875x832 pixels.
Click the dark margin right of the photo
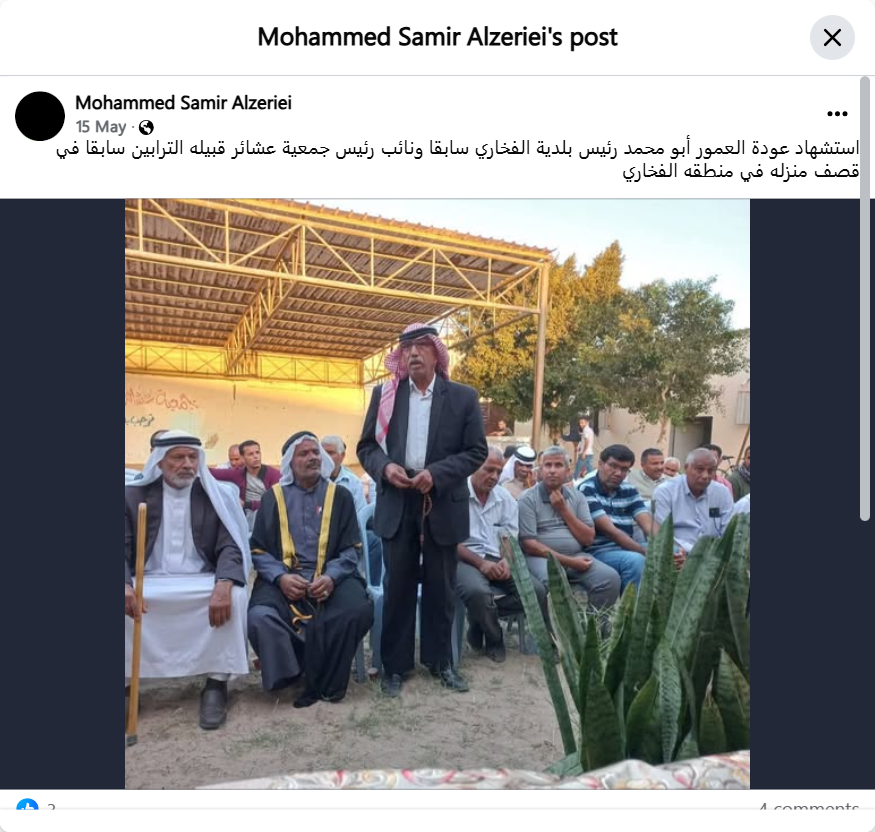(x=805, y=494)
